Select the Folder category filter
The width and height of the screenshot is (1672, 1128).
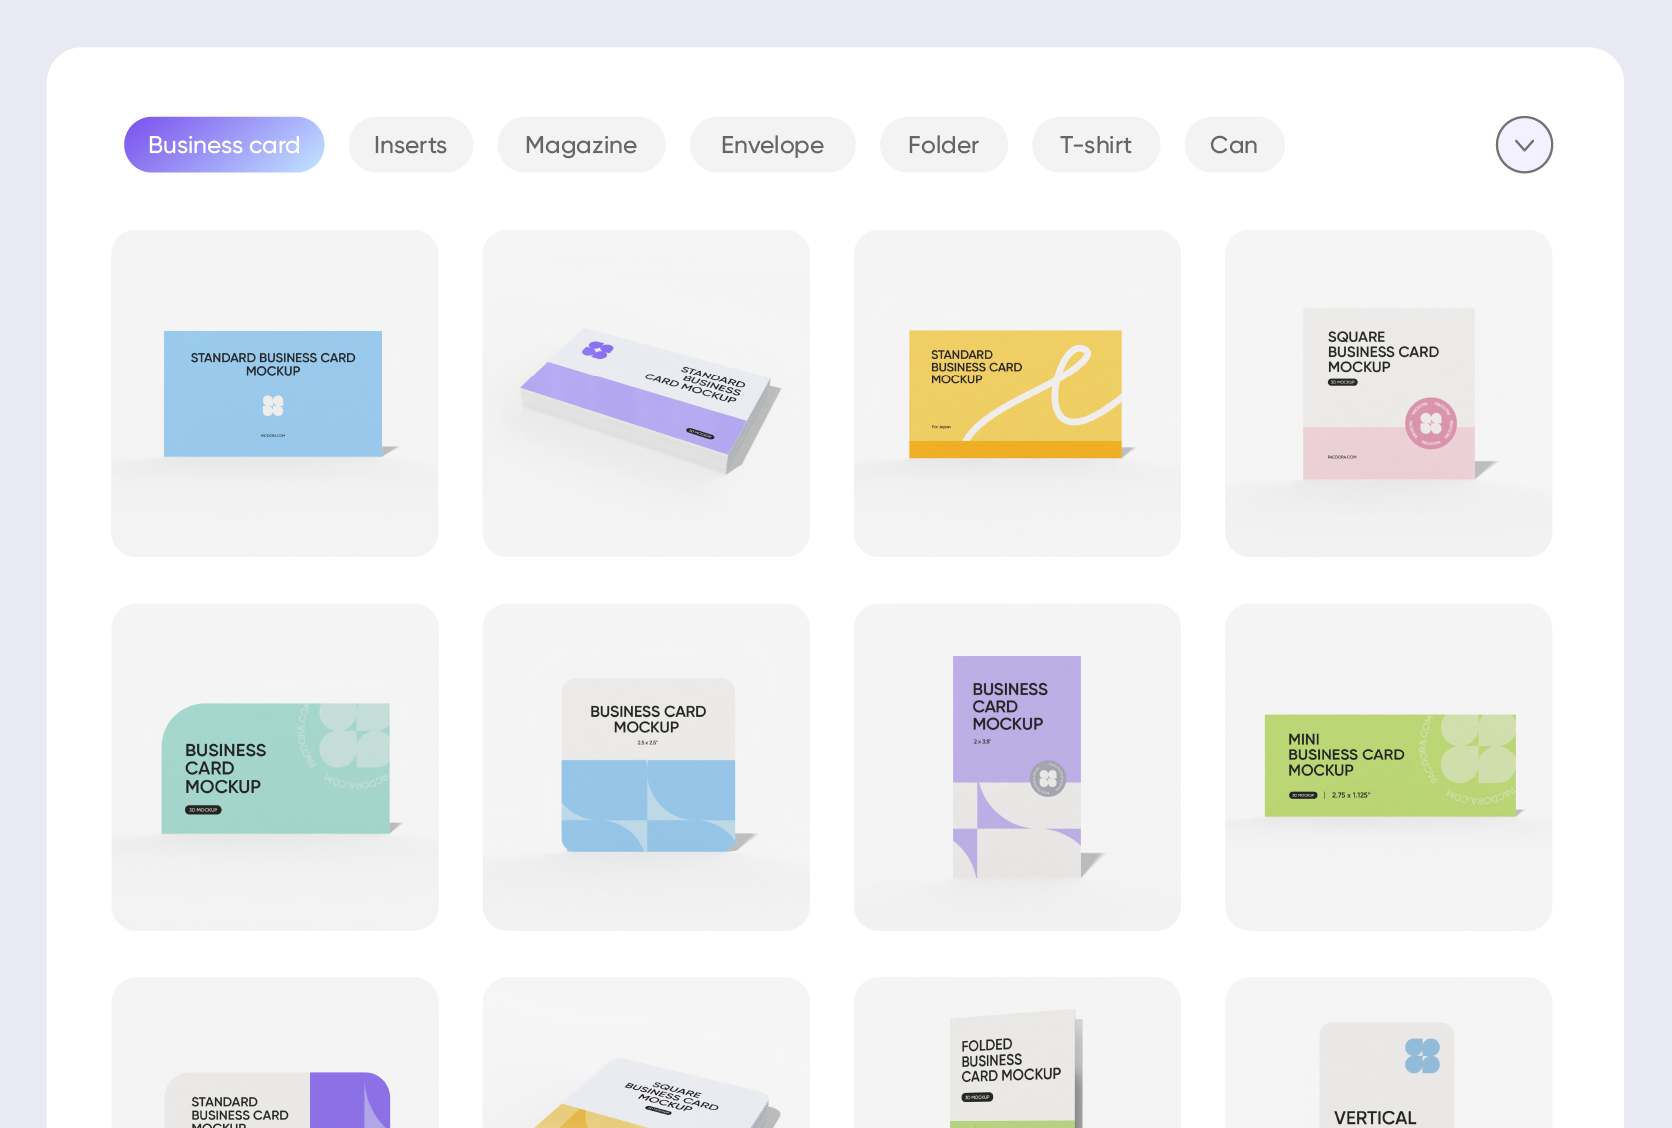(x=942, y=144)
